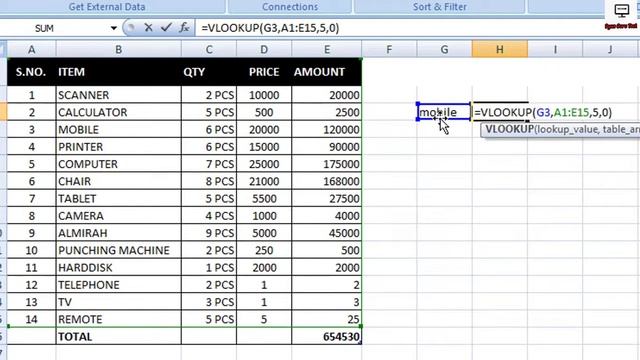Click amount cell 27500

click(x=327, y=198)
